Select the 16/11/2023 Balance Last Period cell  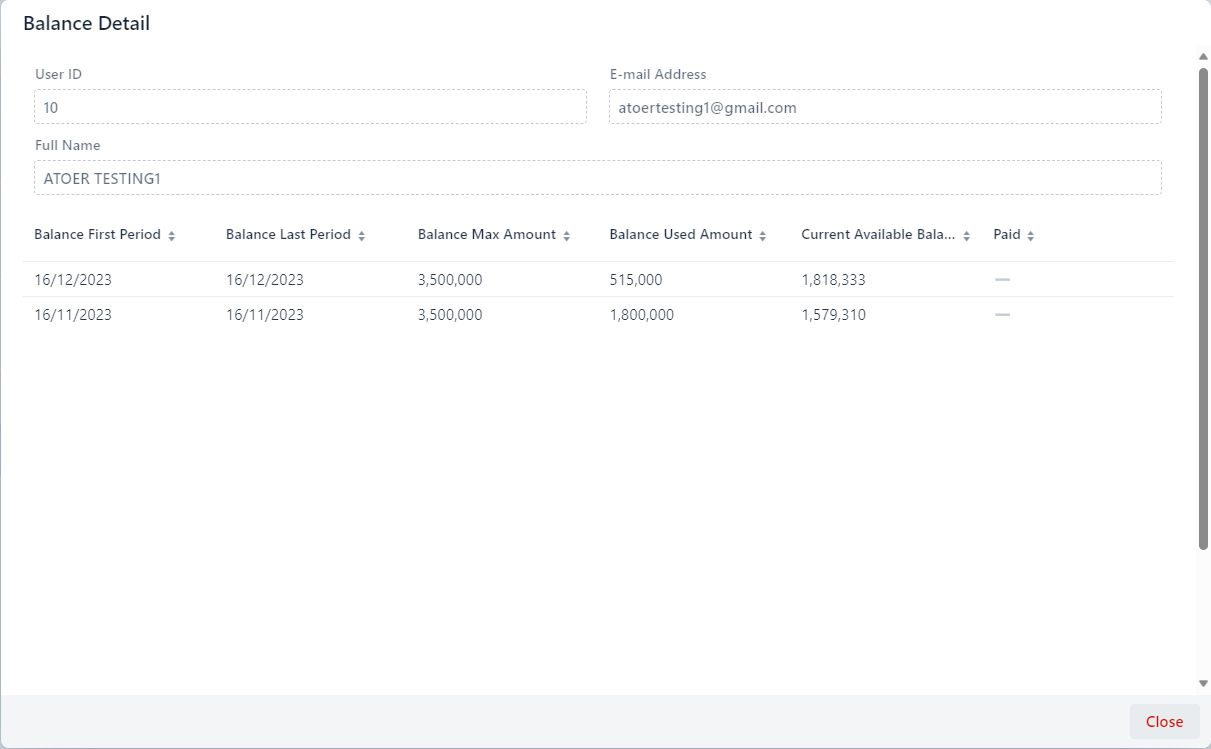point(265,315)
